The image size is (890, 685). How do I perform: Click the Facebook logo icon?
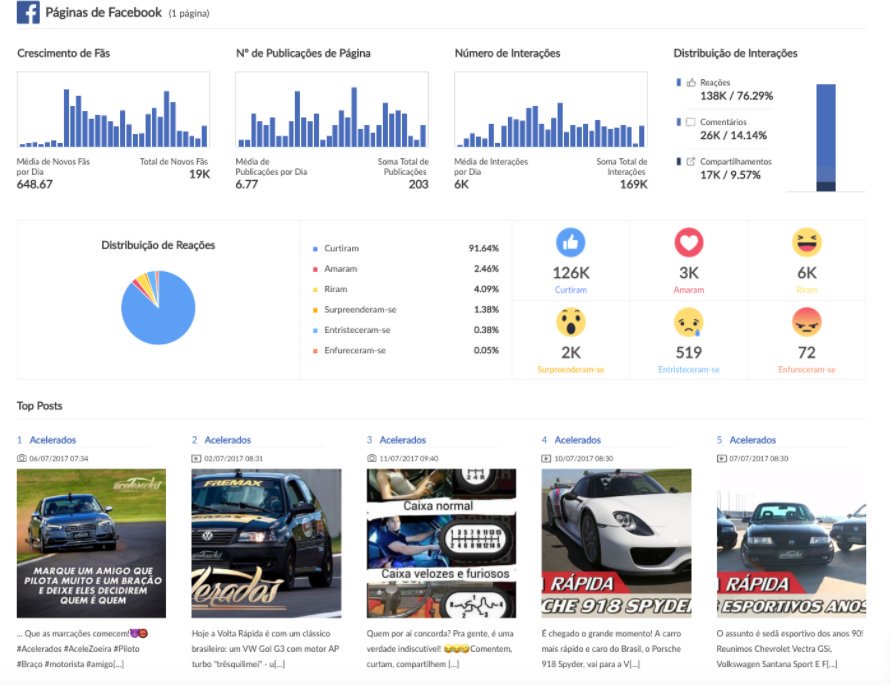[x=28, y=12]
